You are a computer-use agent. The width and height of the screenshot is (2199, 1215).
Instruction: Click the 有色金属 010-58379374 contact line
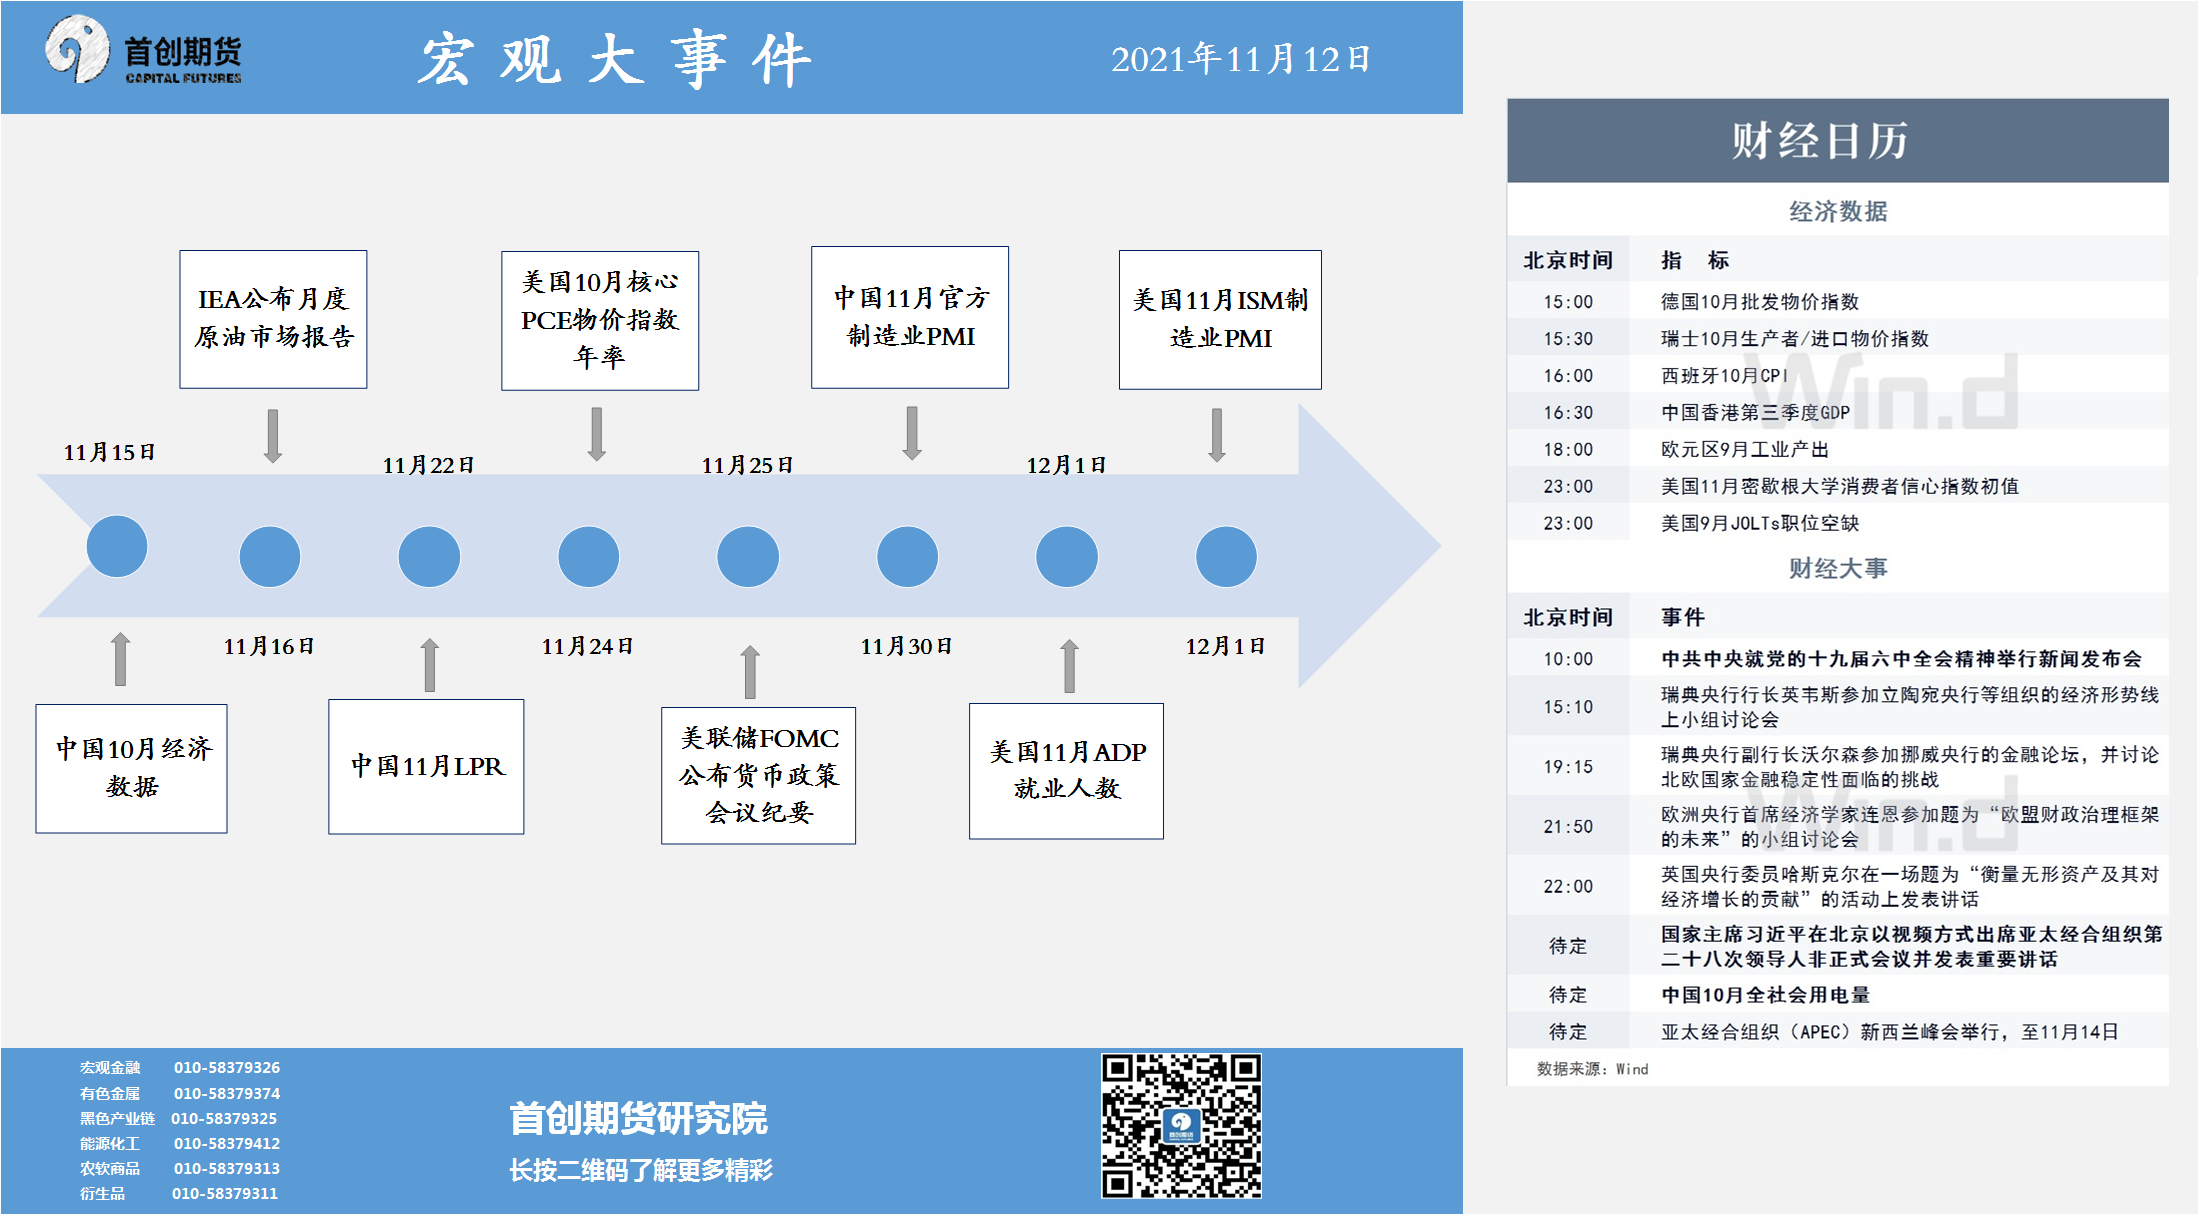point(180,1093)
